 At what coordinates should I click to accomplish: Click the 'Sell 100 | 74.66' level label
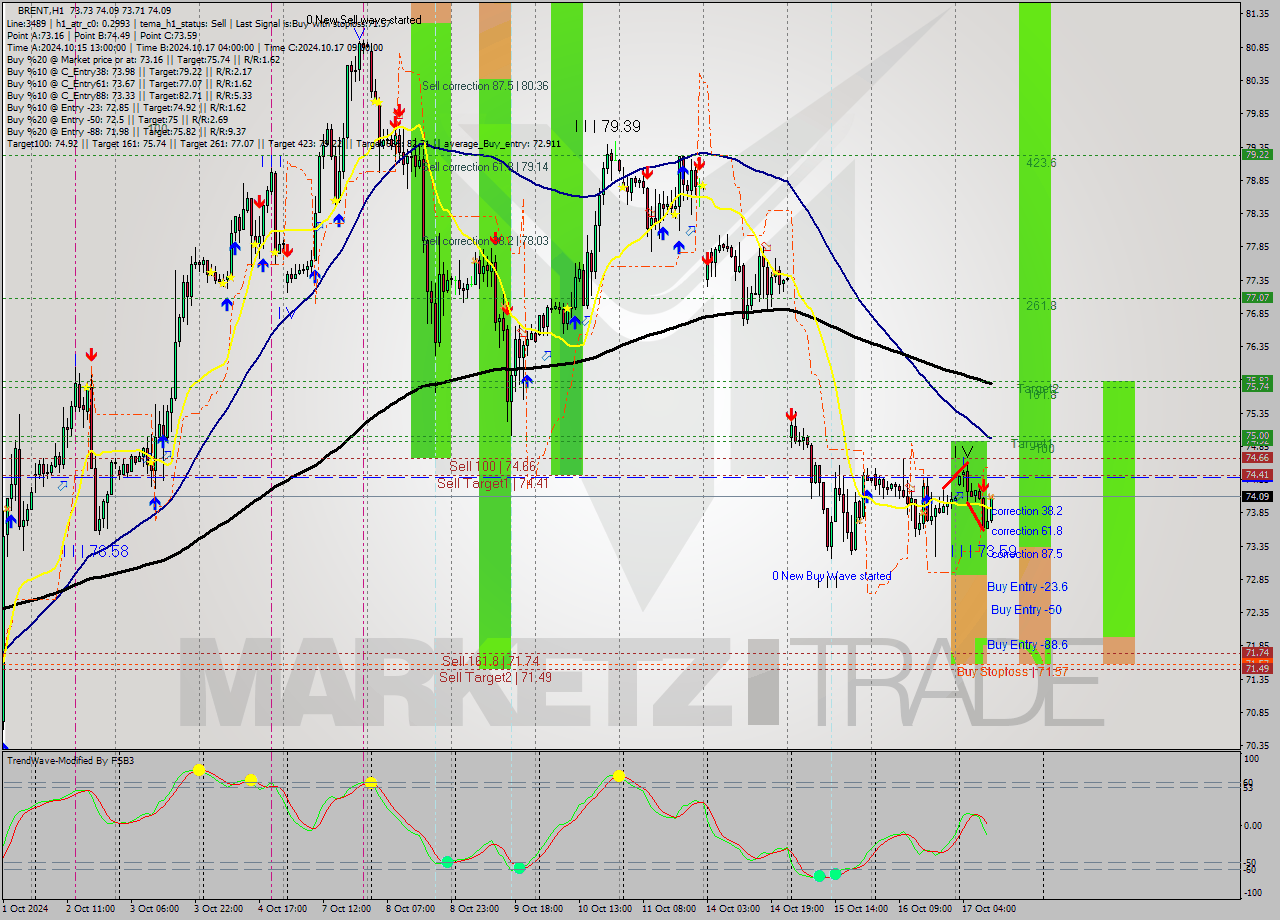pos(493,466)
